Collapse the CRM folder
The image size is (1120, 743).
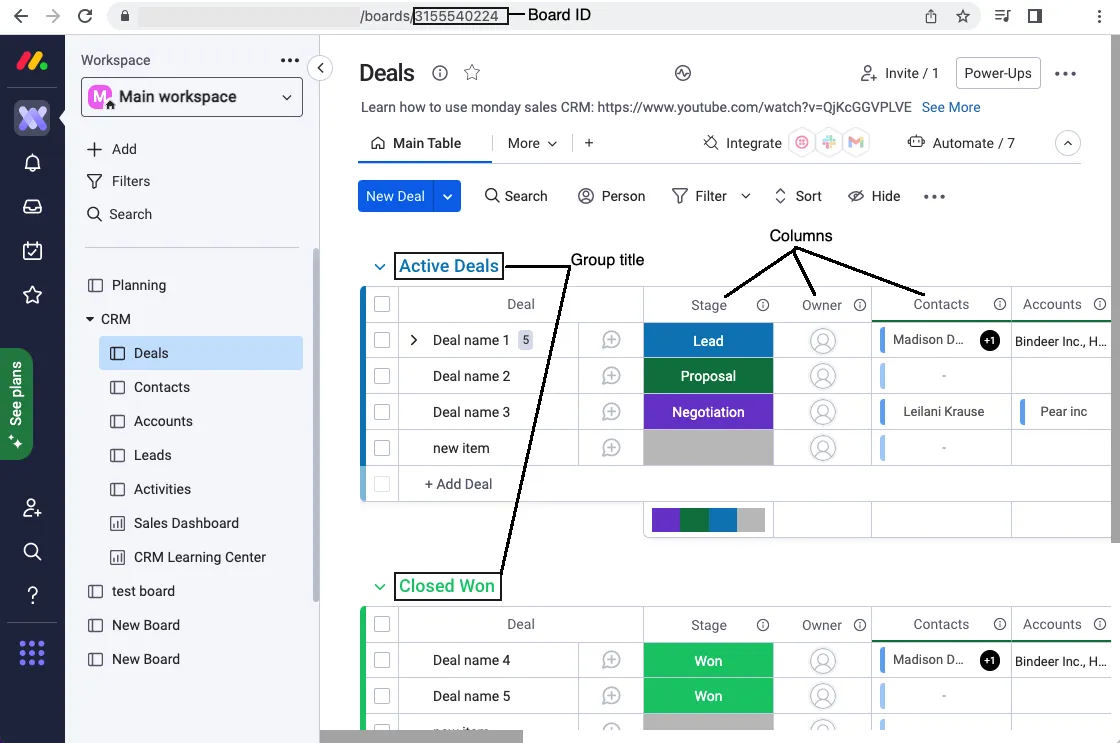coord(90,319)
